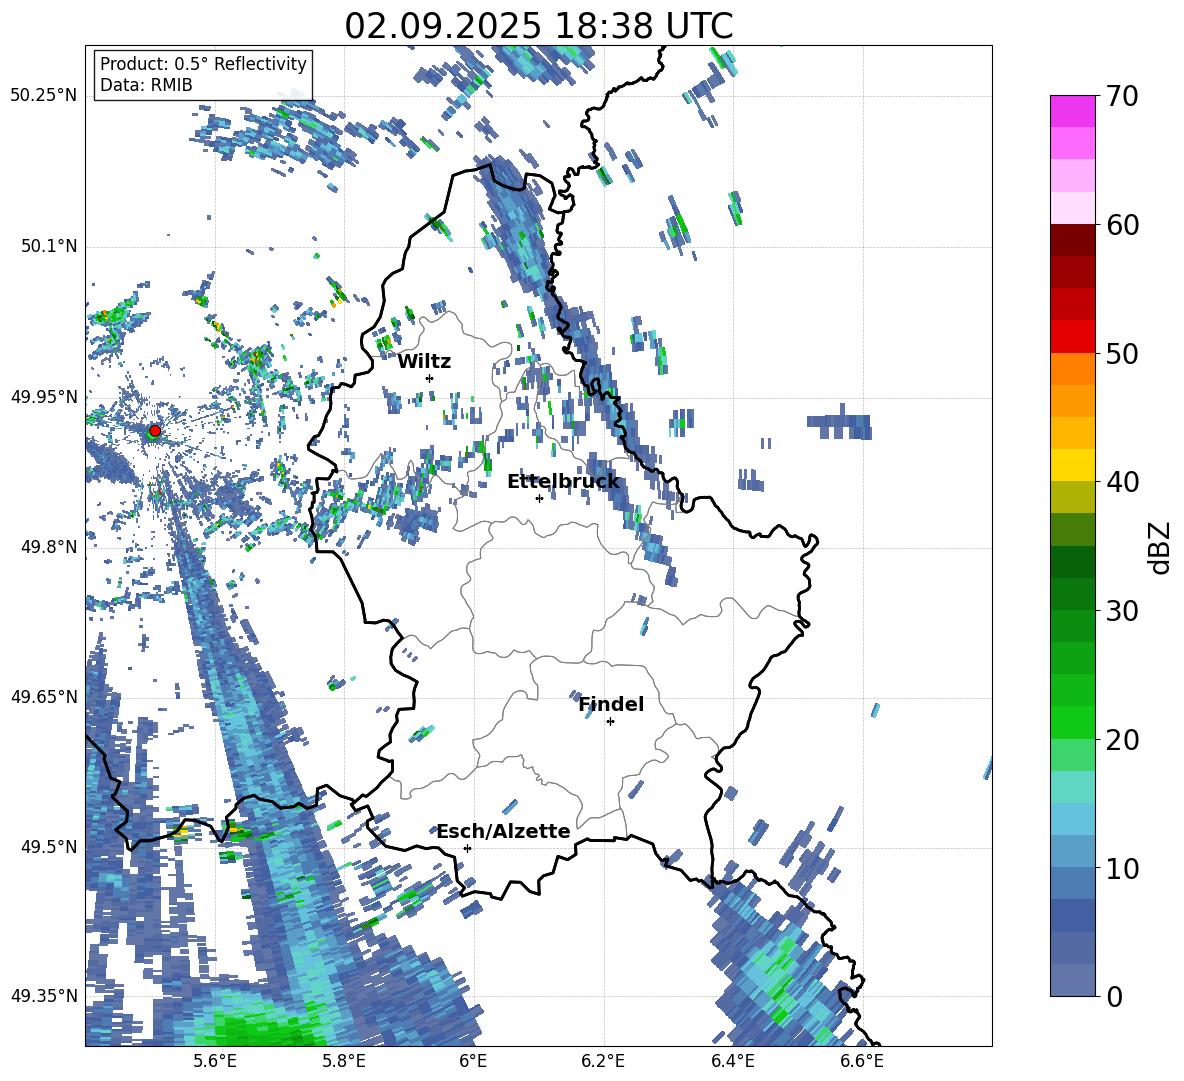Click the Esch/Alzette station cross marker
The width and height of the screenshot is (1184, 1081).
pos(467,848)
